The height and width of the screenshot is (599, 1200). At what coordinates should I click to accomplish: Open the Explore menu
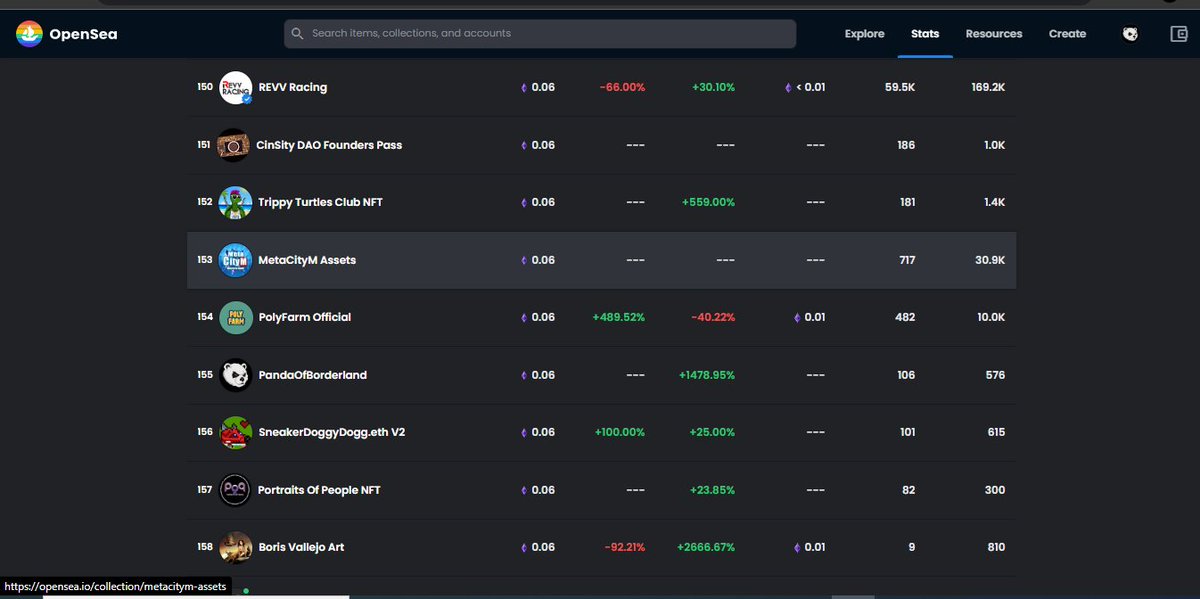point(864,34)
